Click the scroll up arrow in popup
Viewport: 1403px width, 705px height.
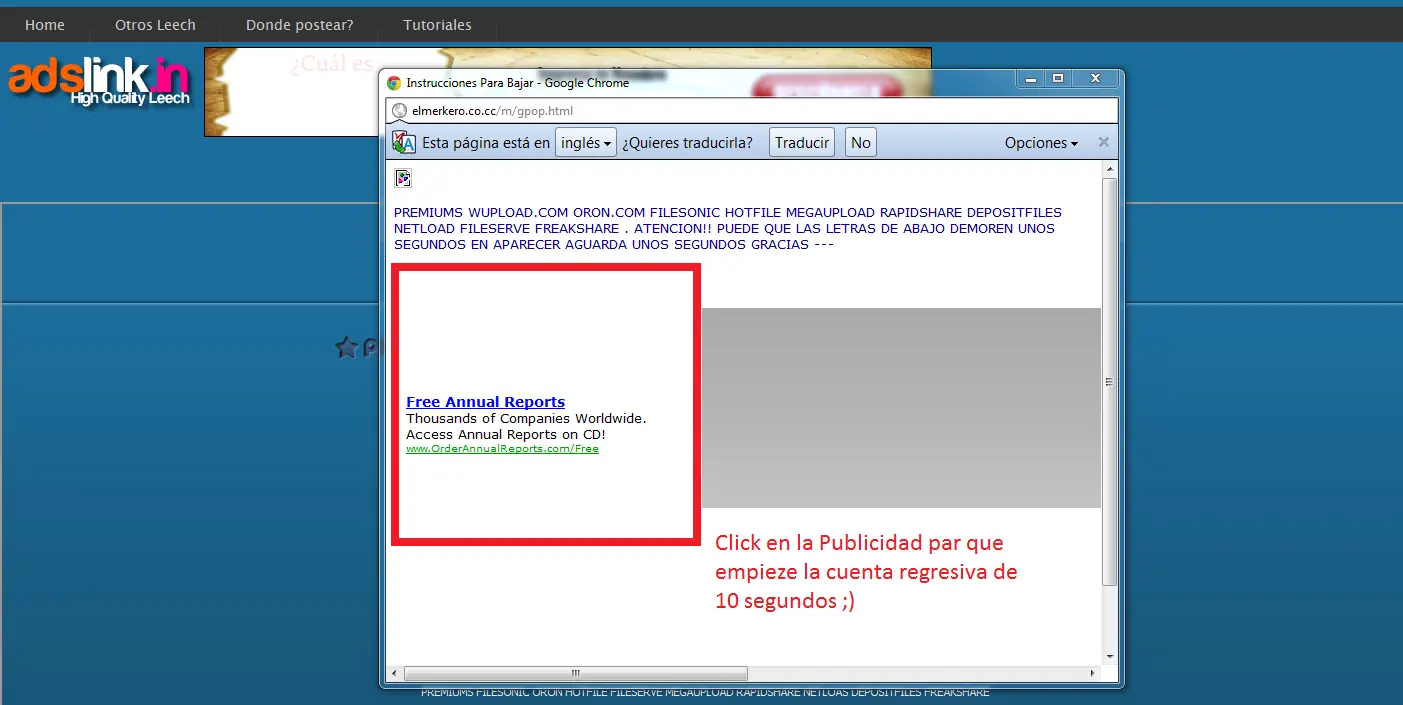(x=1109, y=170)
